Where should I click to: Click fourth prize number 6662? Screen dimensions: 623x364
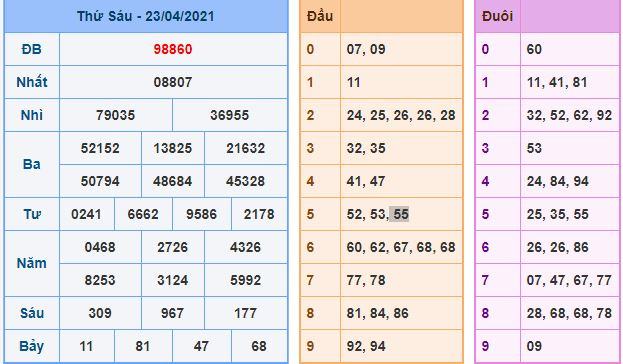click(143, 214)
